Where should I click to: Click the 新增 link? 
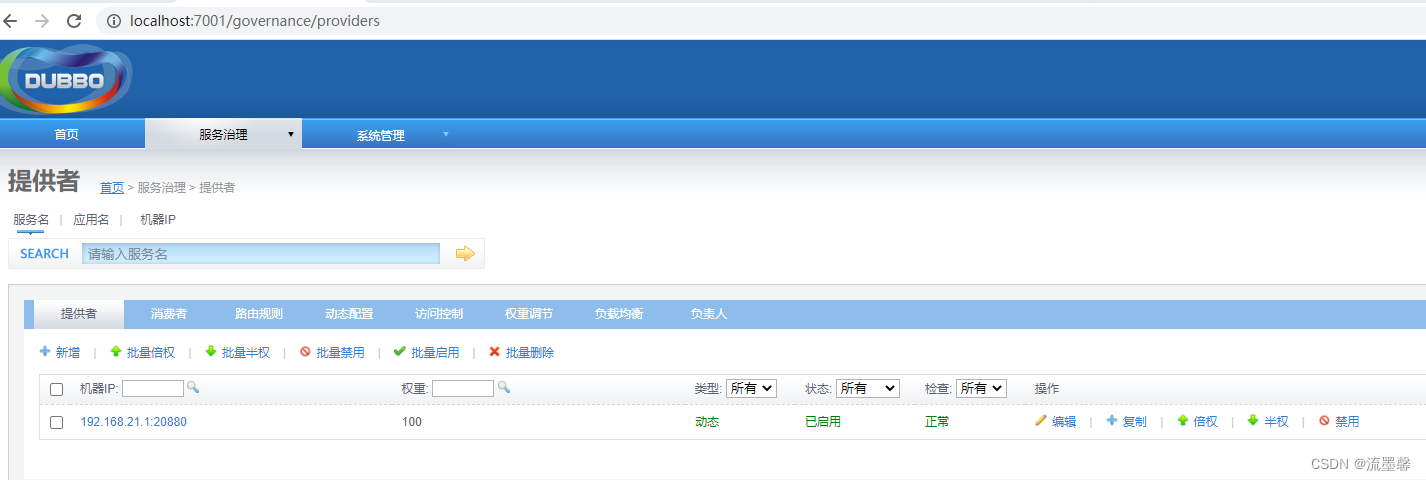(68, 353)
